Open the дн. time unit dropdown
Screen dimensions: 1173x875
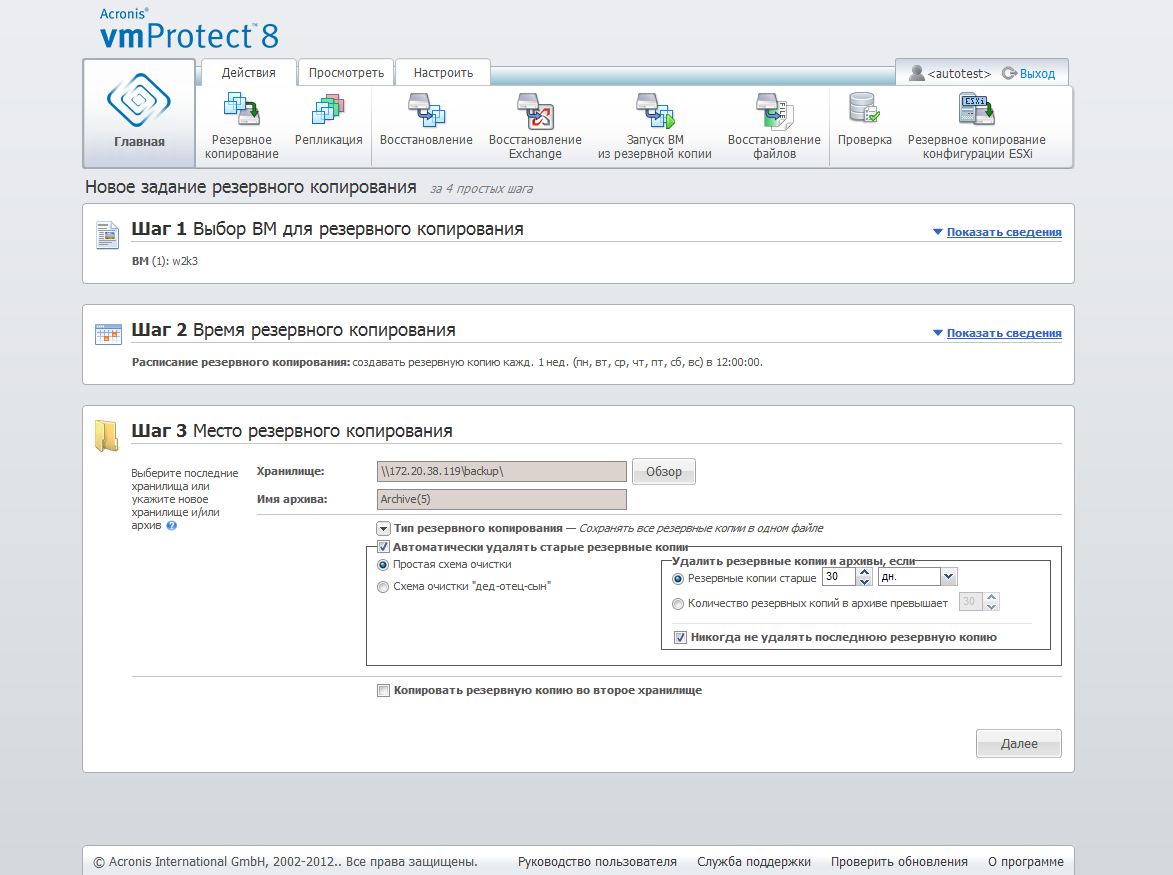(x=949, y=577)
